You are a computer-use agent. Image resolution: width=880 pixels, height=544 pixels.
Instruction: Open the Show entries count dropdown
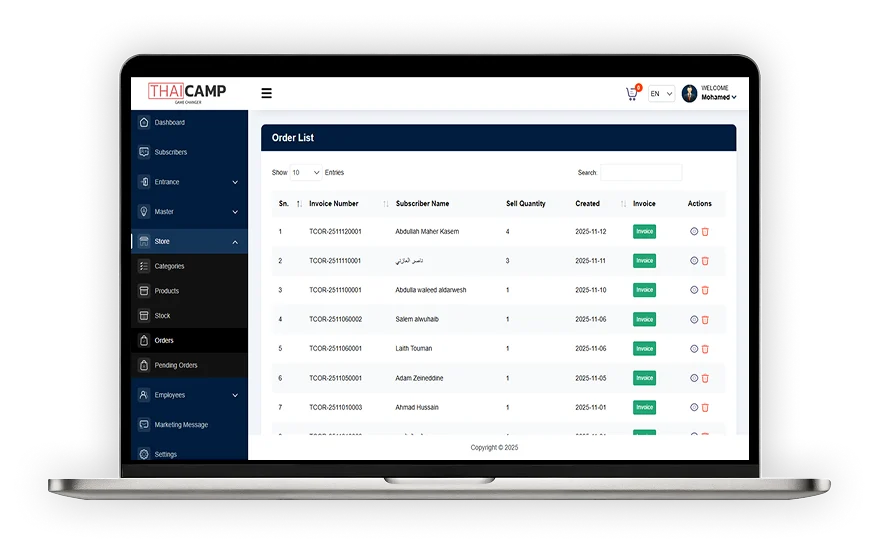tap(306, 173)
